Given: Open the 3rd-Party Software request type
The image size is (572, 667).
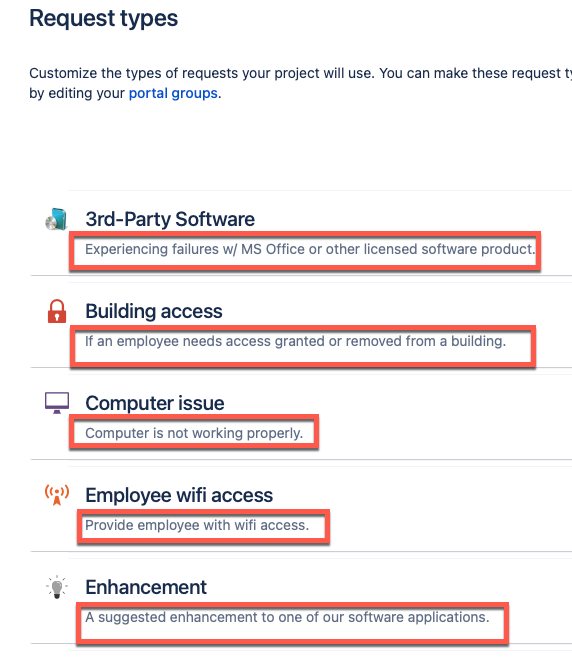Looking at the screenshot, I should click(170, 219).
